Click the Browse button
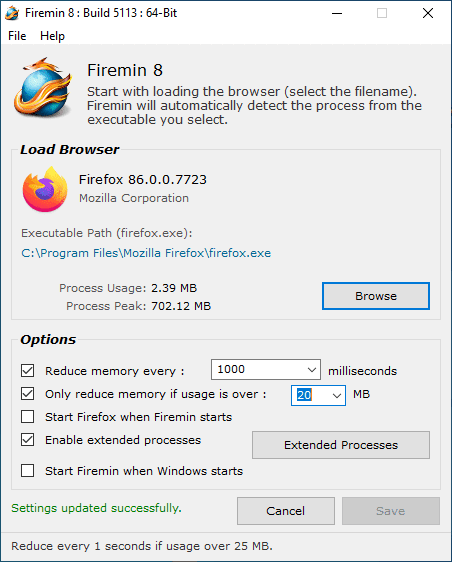This screenshot has width=452, height=562. coord(376,296)
